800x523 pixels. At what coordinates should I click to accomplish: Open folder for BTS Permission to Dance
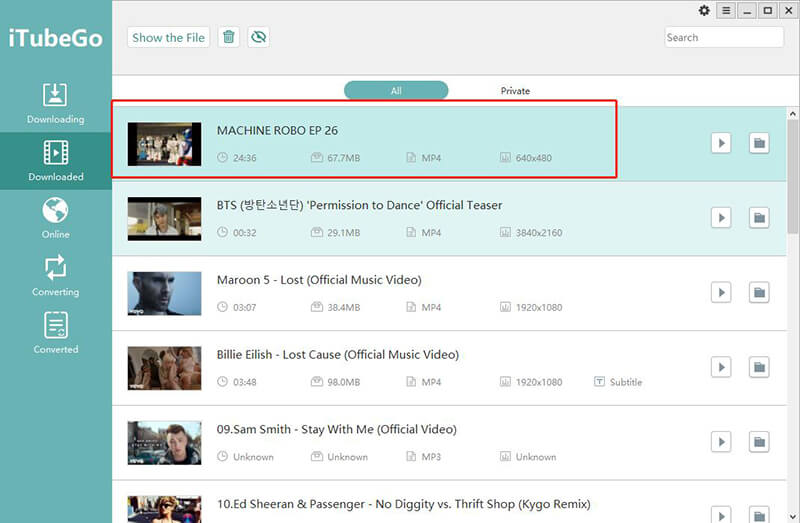pos(759,218)
